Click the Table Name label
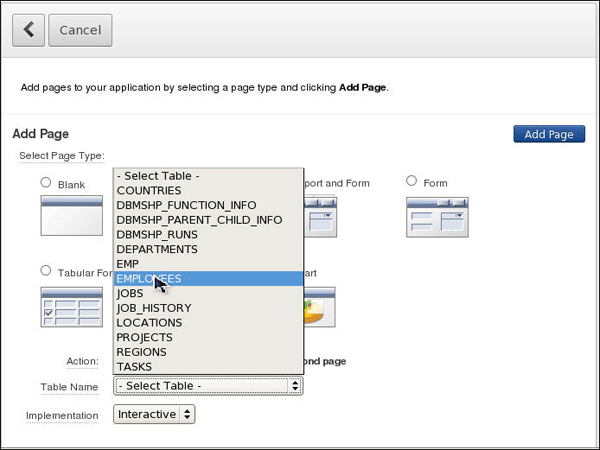Screen dimensions: 600x450 69,387
